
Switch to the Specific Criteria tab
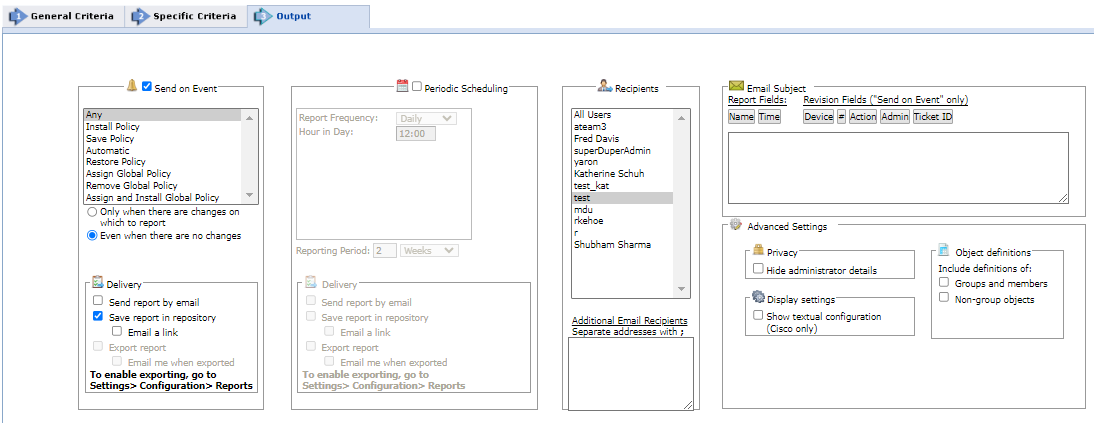(x=186, y=16)
